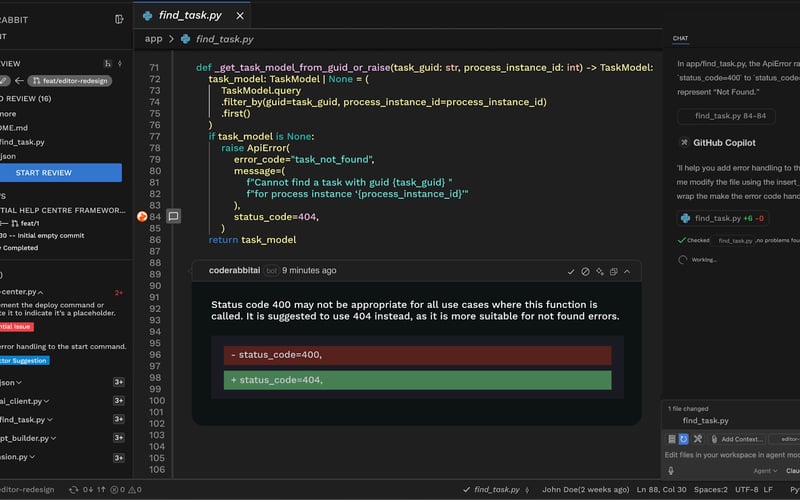Click the Initial empty commit entry
The image size is (800, 500).
(x=42, y=235)
